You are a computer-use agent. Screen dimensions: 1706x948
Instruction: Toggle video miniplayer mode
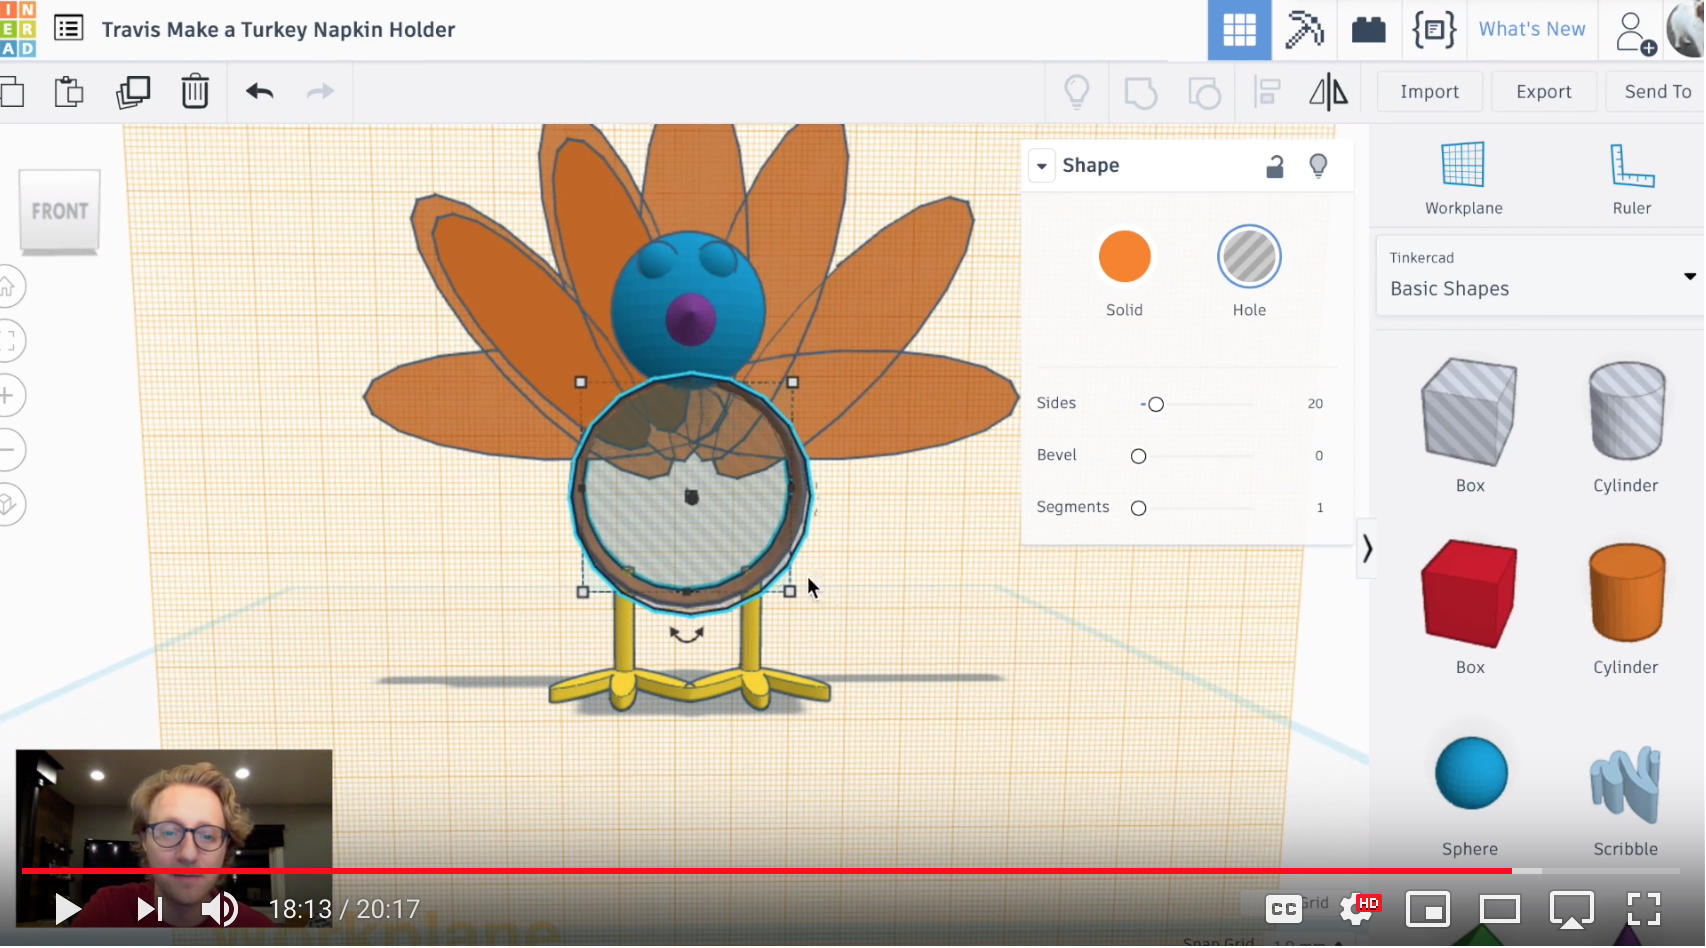1427,909
